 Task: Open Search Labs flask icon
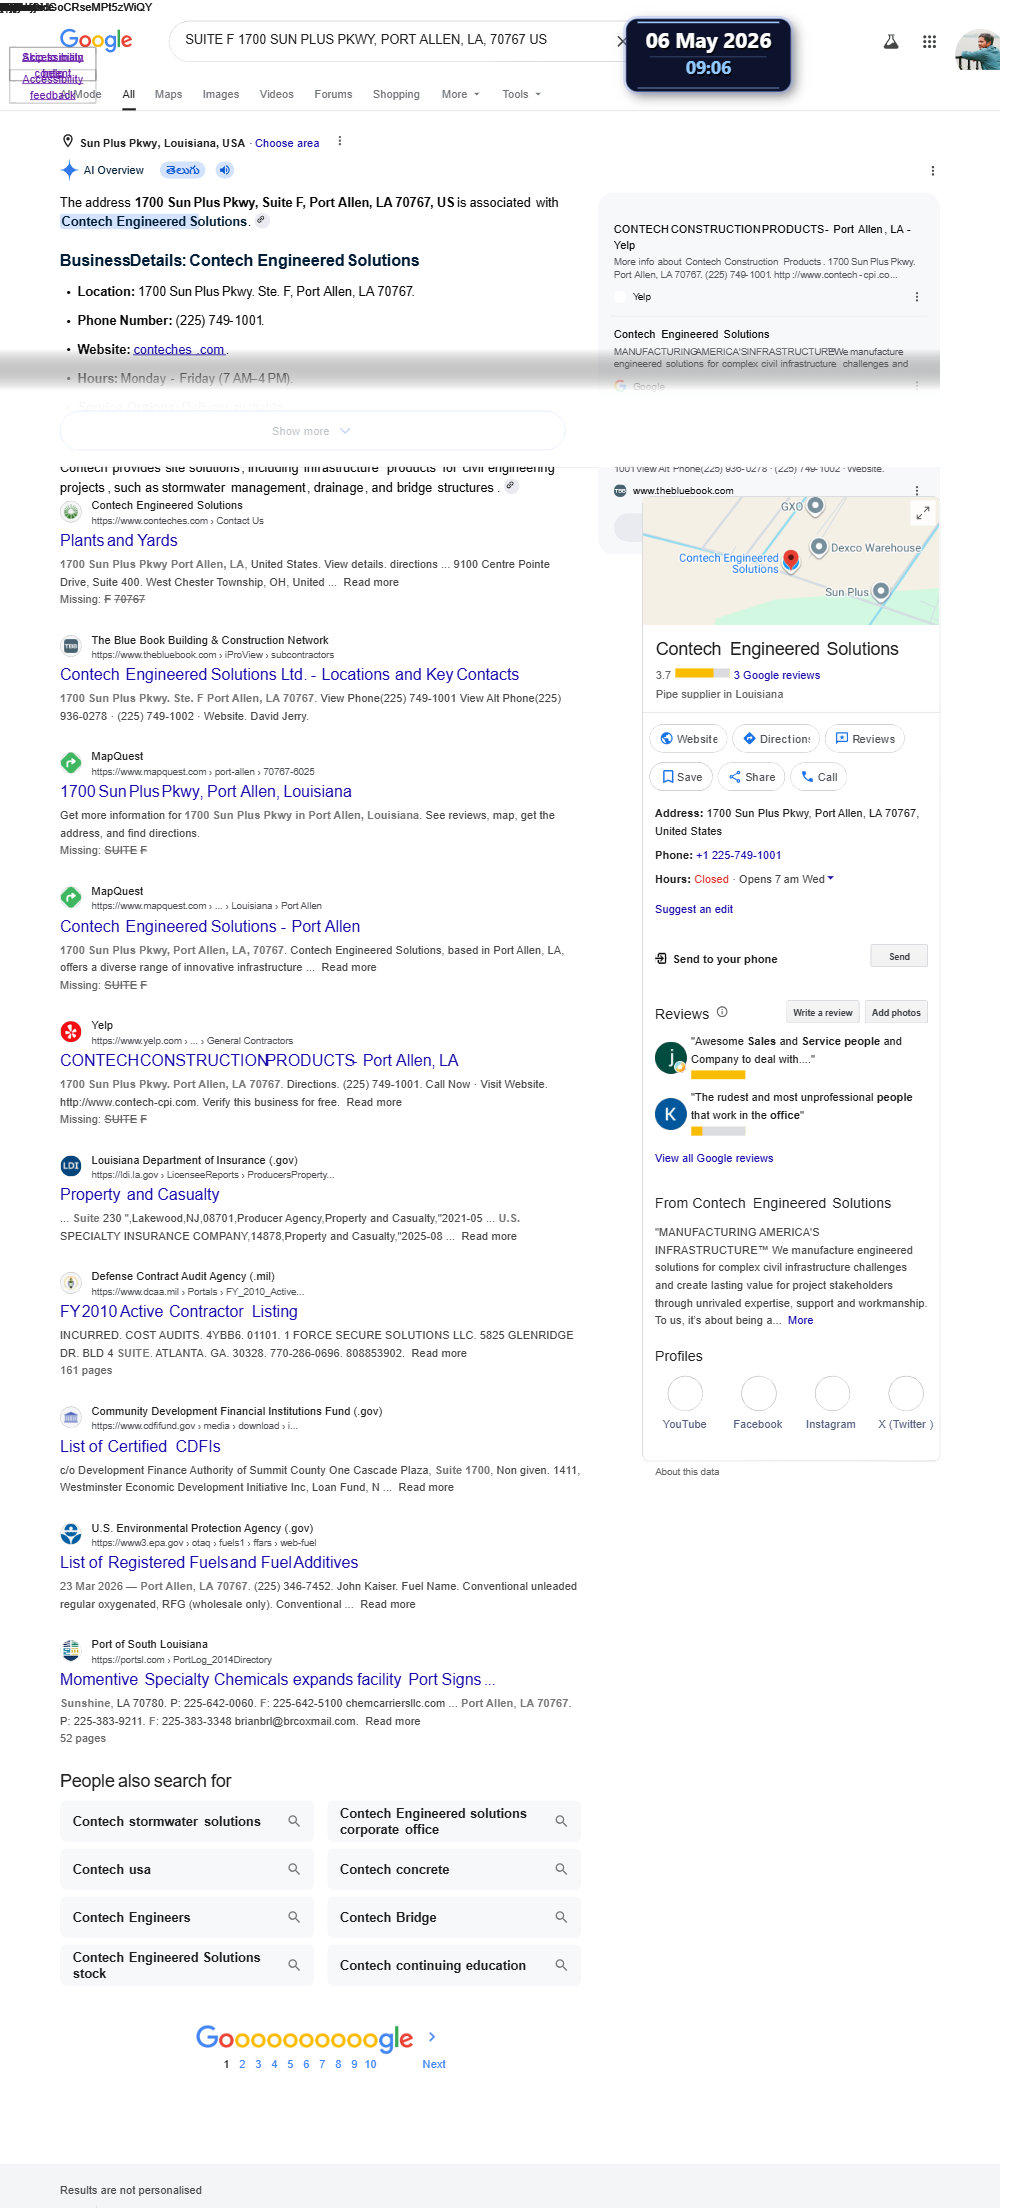[x=891, y=42]
